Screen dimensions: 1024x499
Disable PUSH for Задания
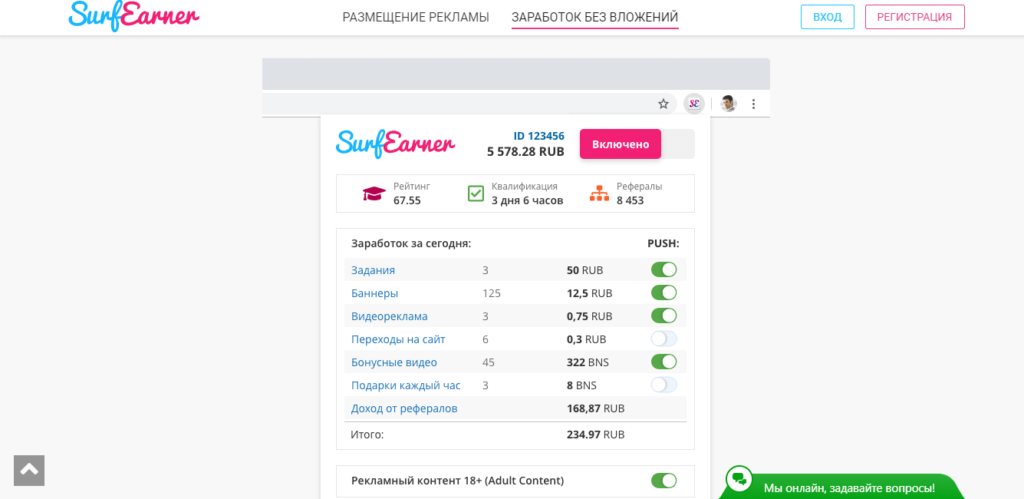pos(664,270)
